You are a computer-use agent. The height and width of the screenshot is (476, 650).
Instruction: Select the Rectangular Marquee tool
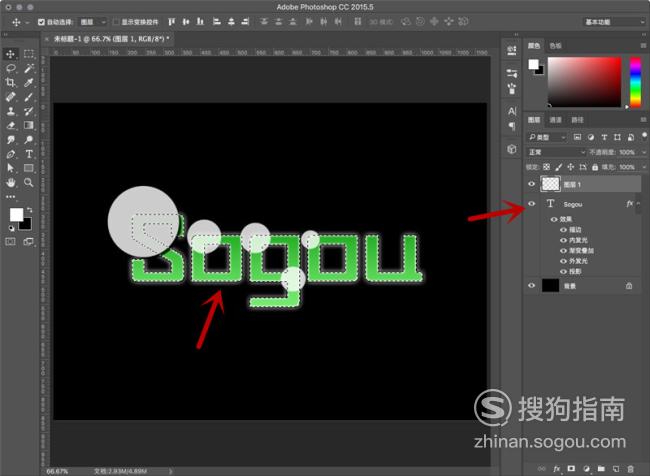coord(29,54)
